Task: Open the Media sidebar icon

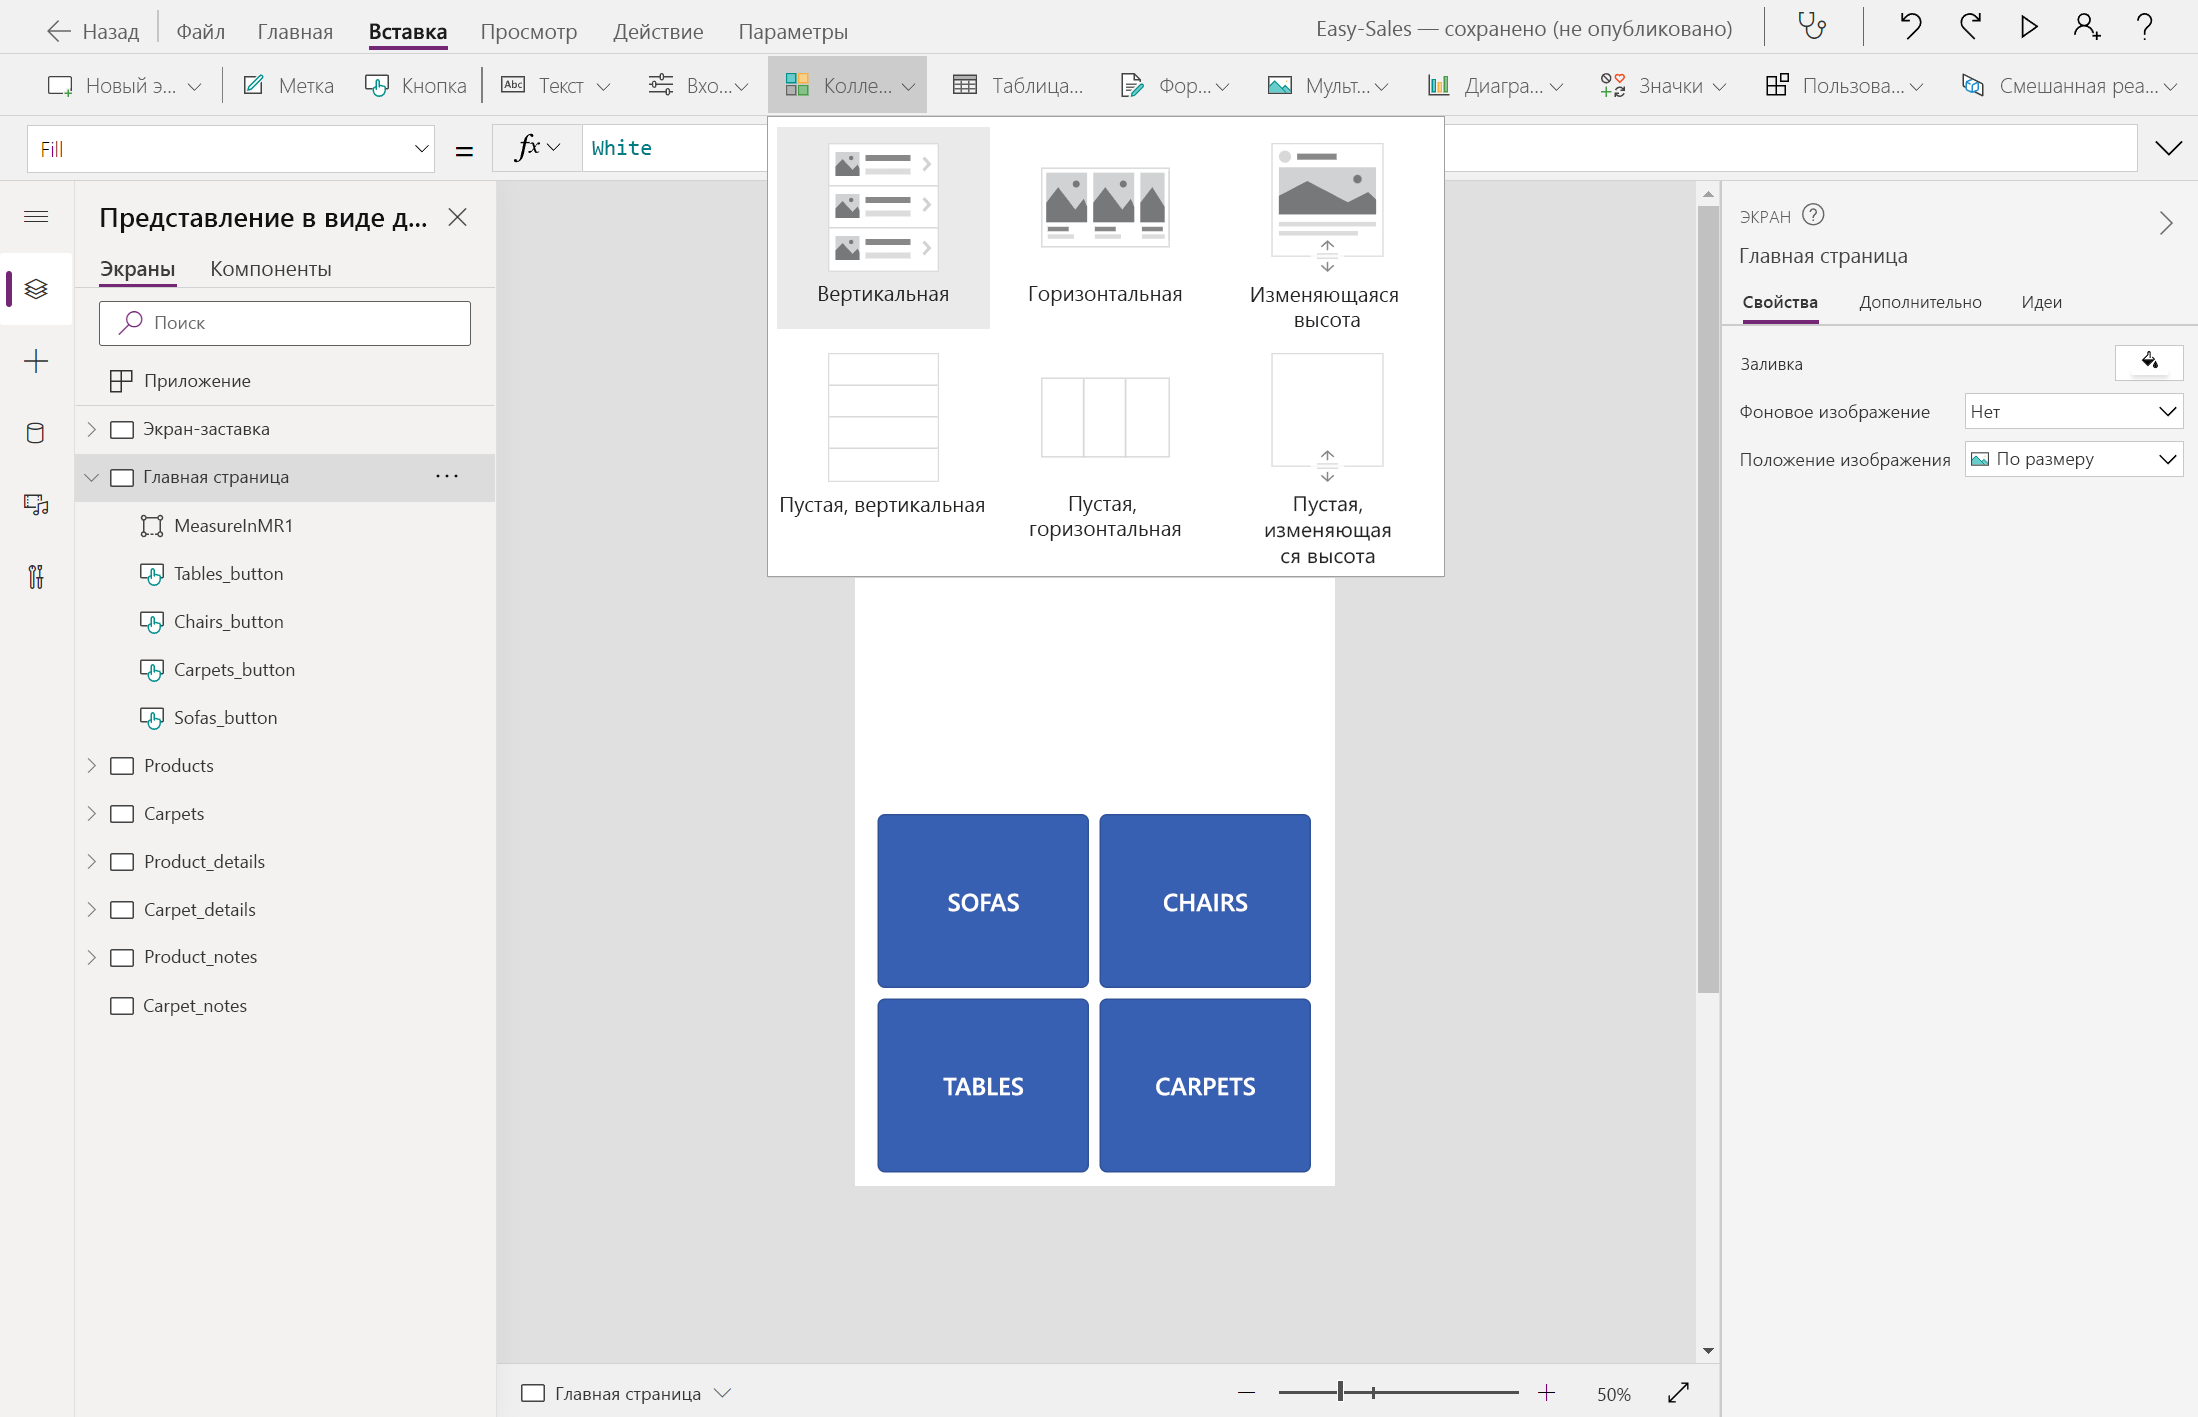Action: pos(36,505)
